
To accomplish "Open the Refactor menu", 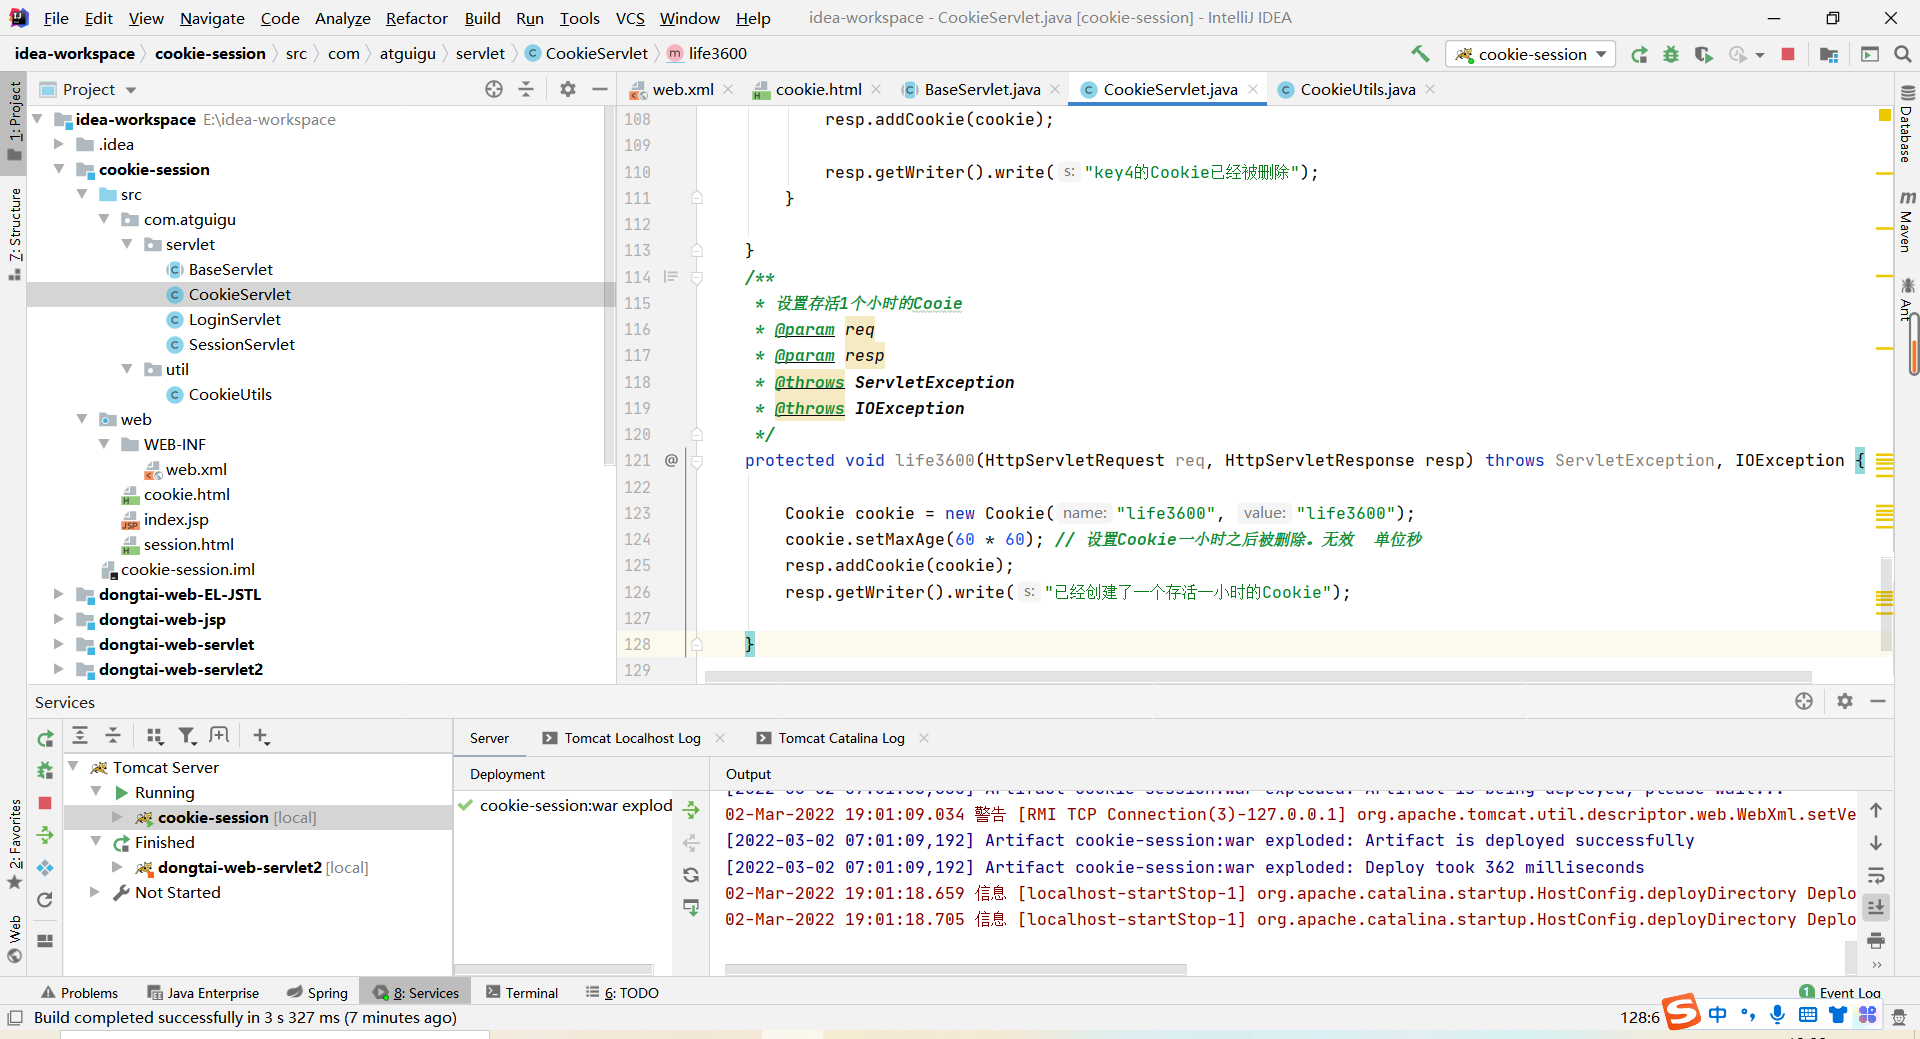I will click(416, 18).
